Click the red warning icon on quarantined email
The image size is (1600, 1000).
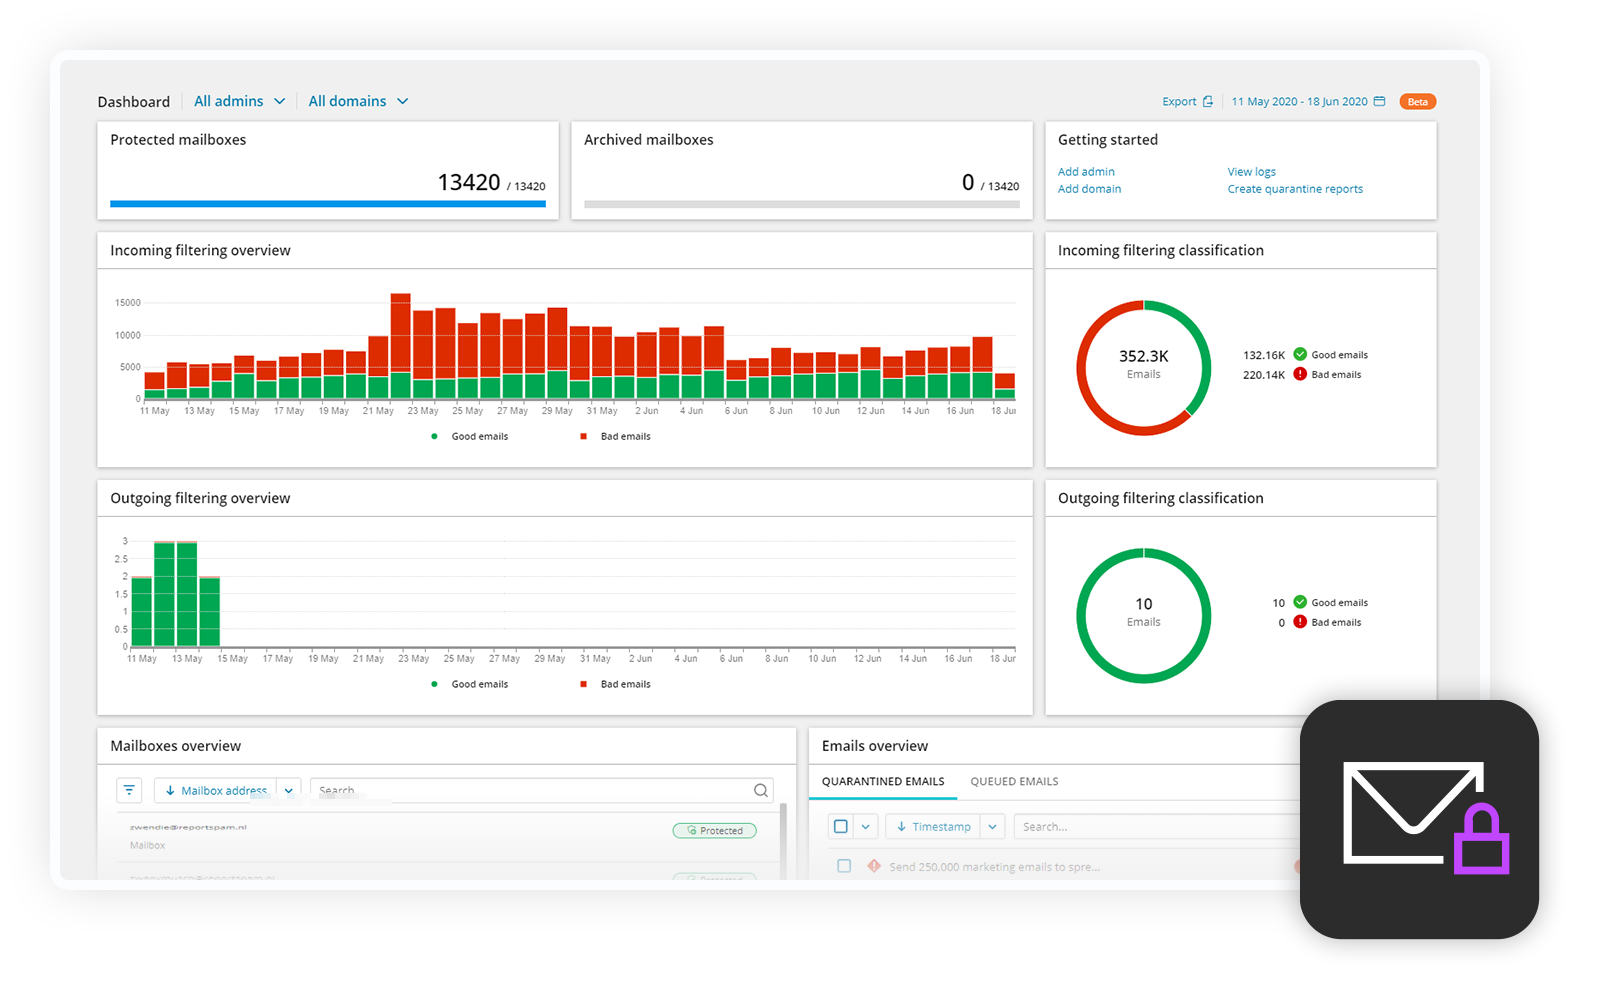coord(874,866)
